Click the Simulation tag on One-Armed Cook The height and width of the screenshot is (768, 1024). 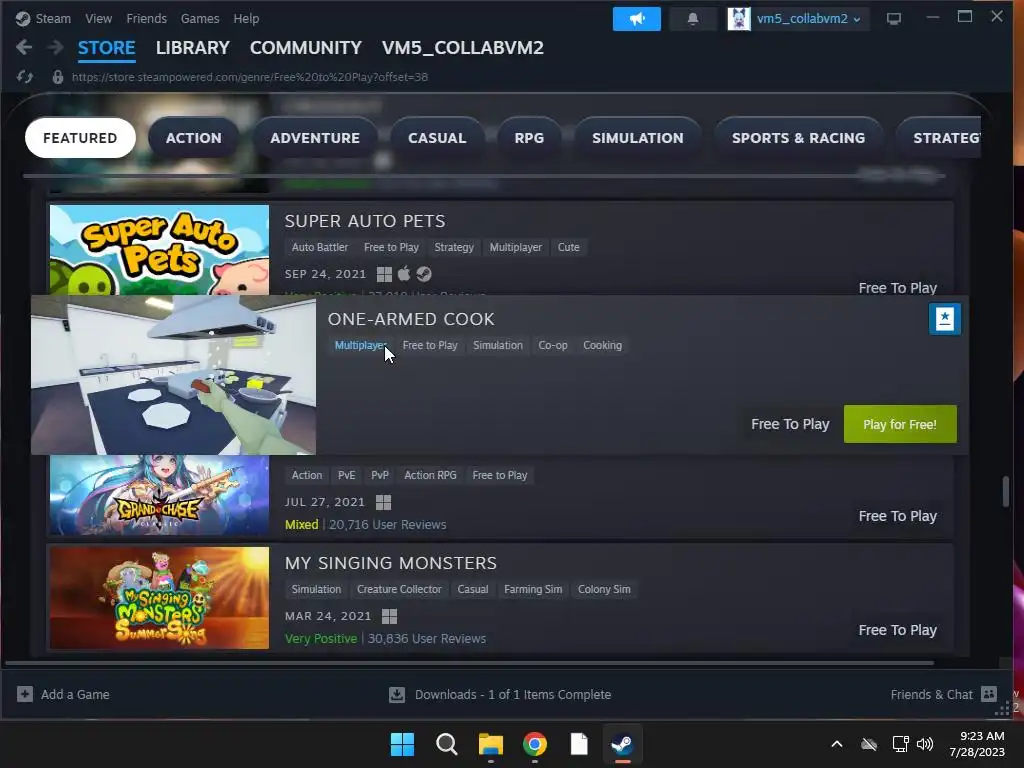498,345
